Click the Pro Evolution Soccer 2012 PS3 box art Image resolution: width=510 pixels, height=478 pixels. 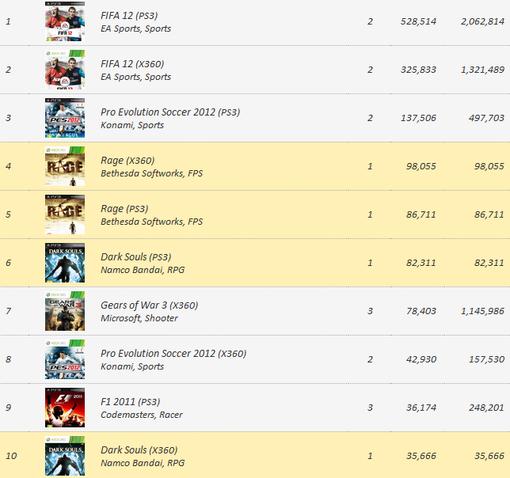point(65,118)
